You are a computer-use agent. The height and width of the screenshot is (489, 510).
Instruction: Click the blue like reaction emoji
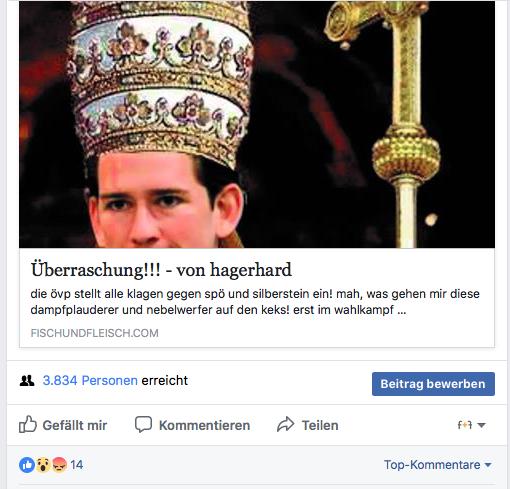[x=27, y=465]
